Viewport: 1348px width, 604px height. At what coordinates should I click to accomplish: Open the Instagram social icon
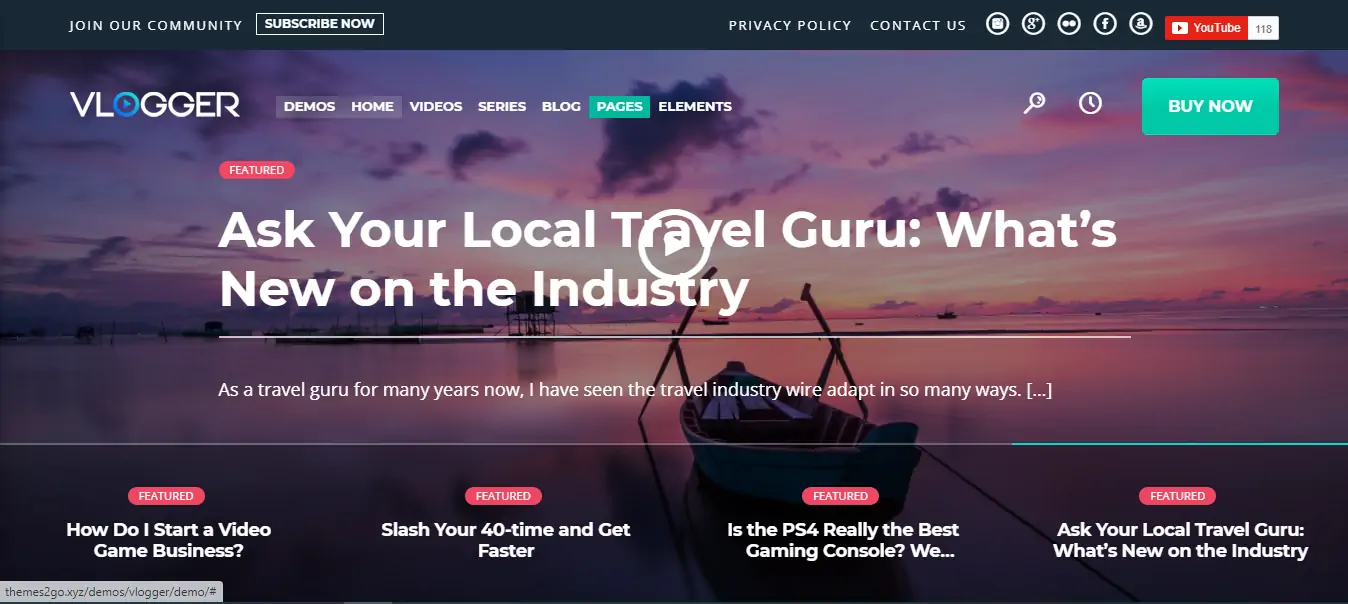(997, 24)
